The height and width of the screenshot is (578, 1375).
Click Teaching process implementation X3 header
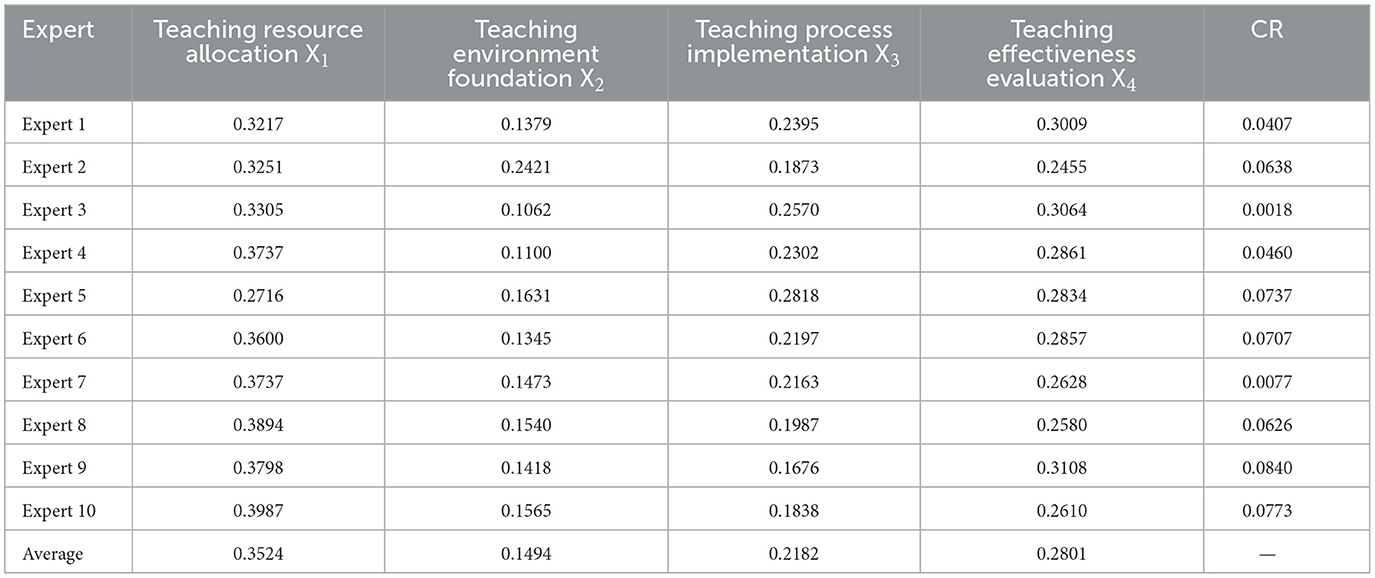[x=794, y=42]
